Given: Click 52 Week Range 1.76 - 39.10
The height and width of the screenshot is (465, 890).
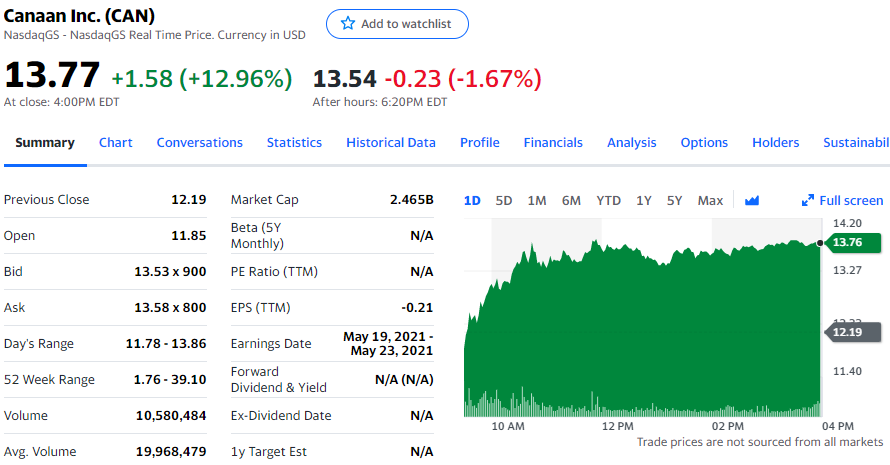Looking at the screenshot, I should point(170,379).
